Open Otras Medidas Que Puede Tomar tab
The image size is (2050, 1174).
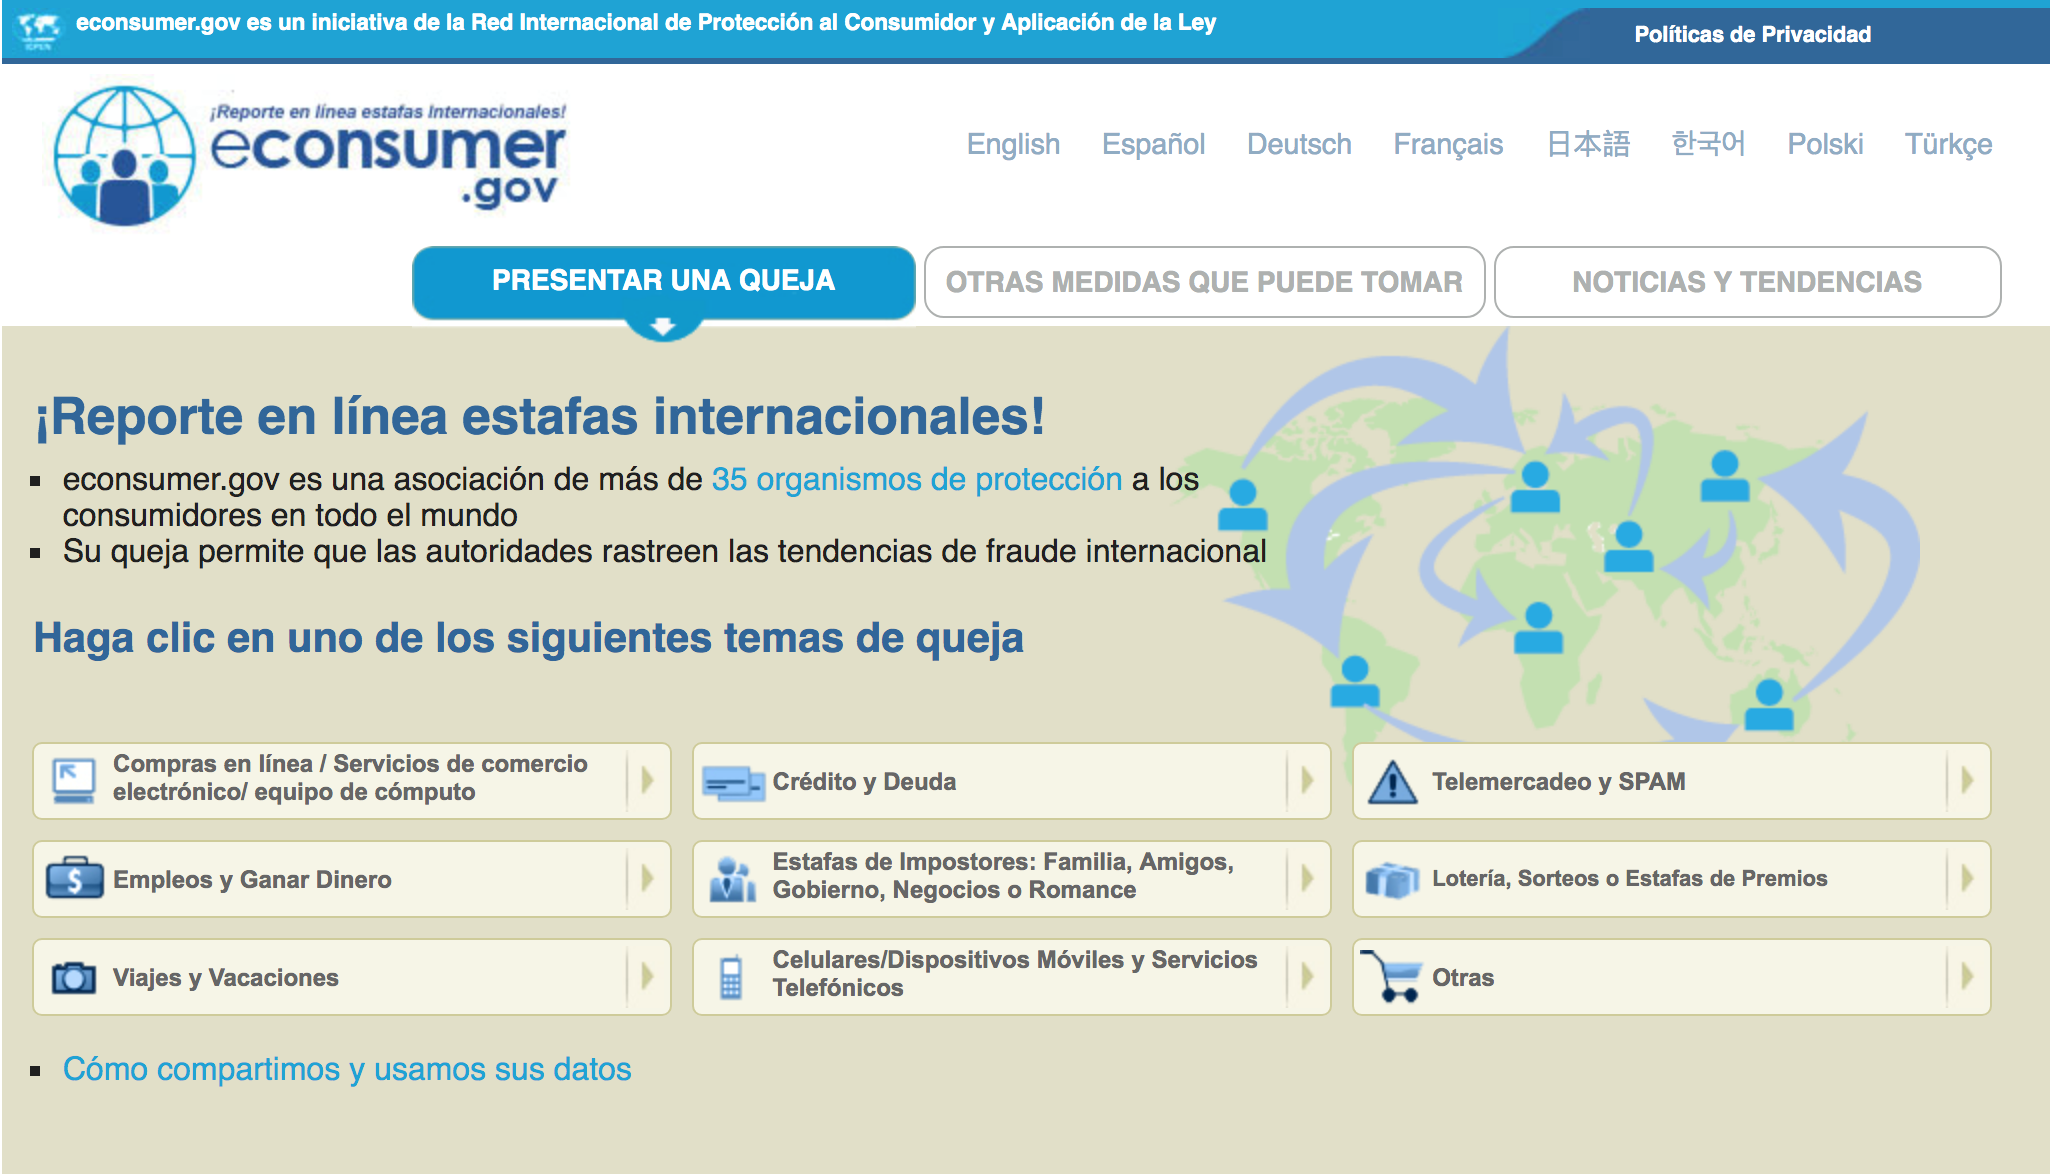[1204, 282]
